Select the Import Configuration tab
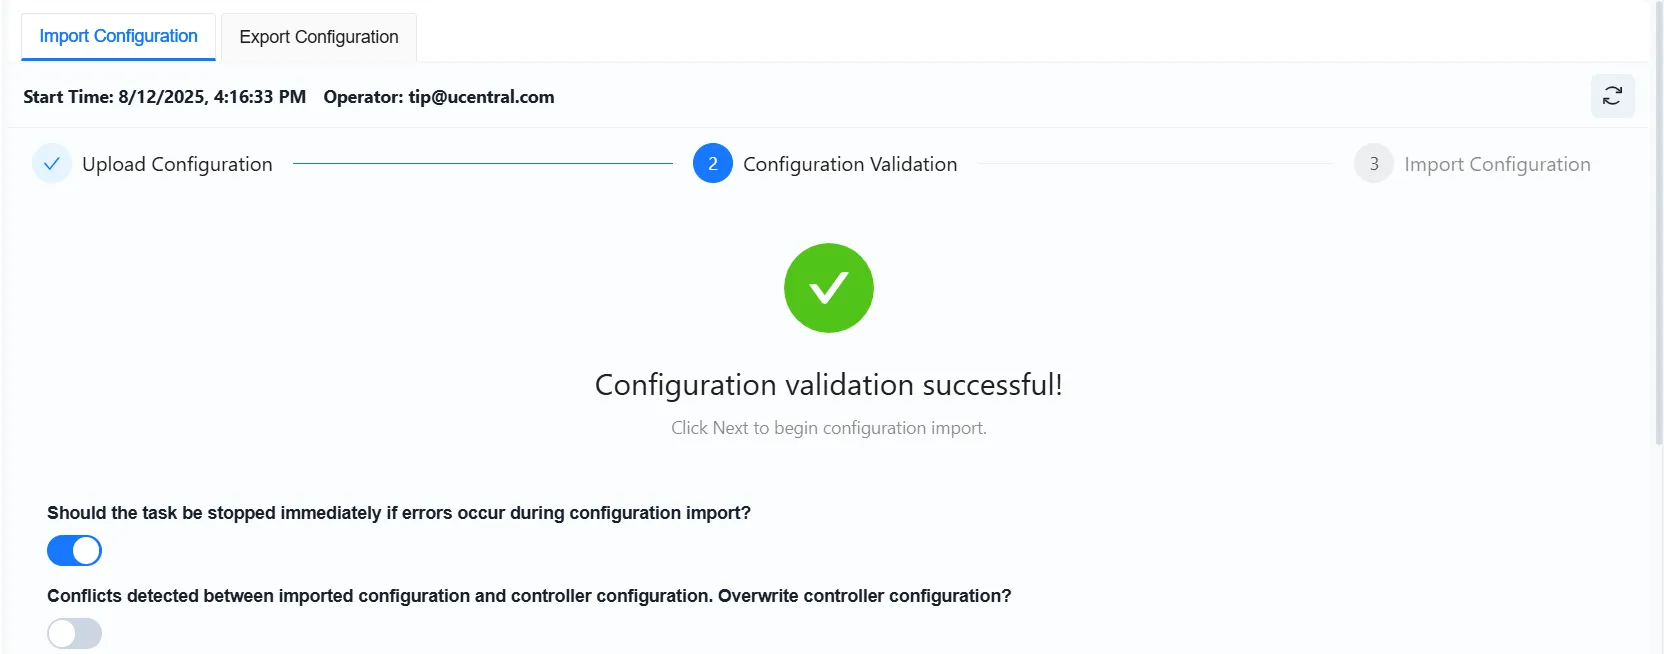 118,37
